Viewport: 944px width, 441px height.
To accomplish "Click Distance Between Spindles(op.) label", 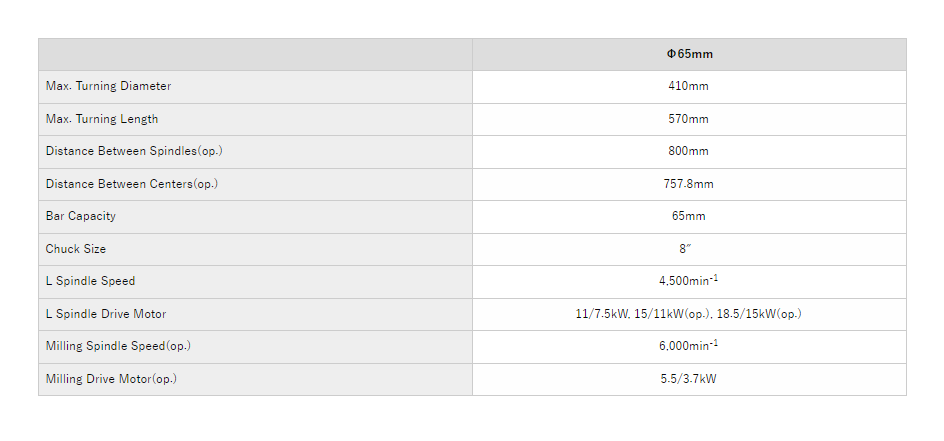I will point(134,151).
